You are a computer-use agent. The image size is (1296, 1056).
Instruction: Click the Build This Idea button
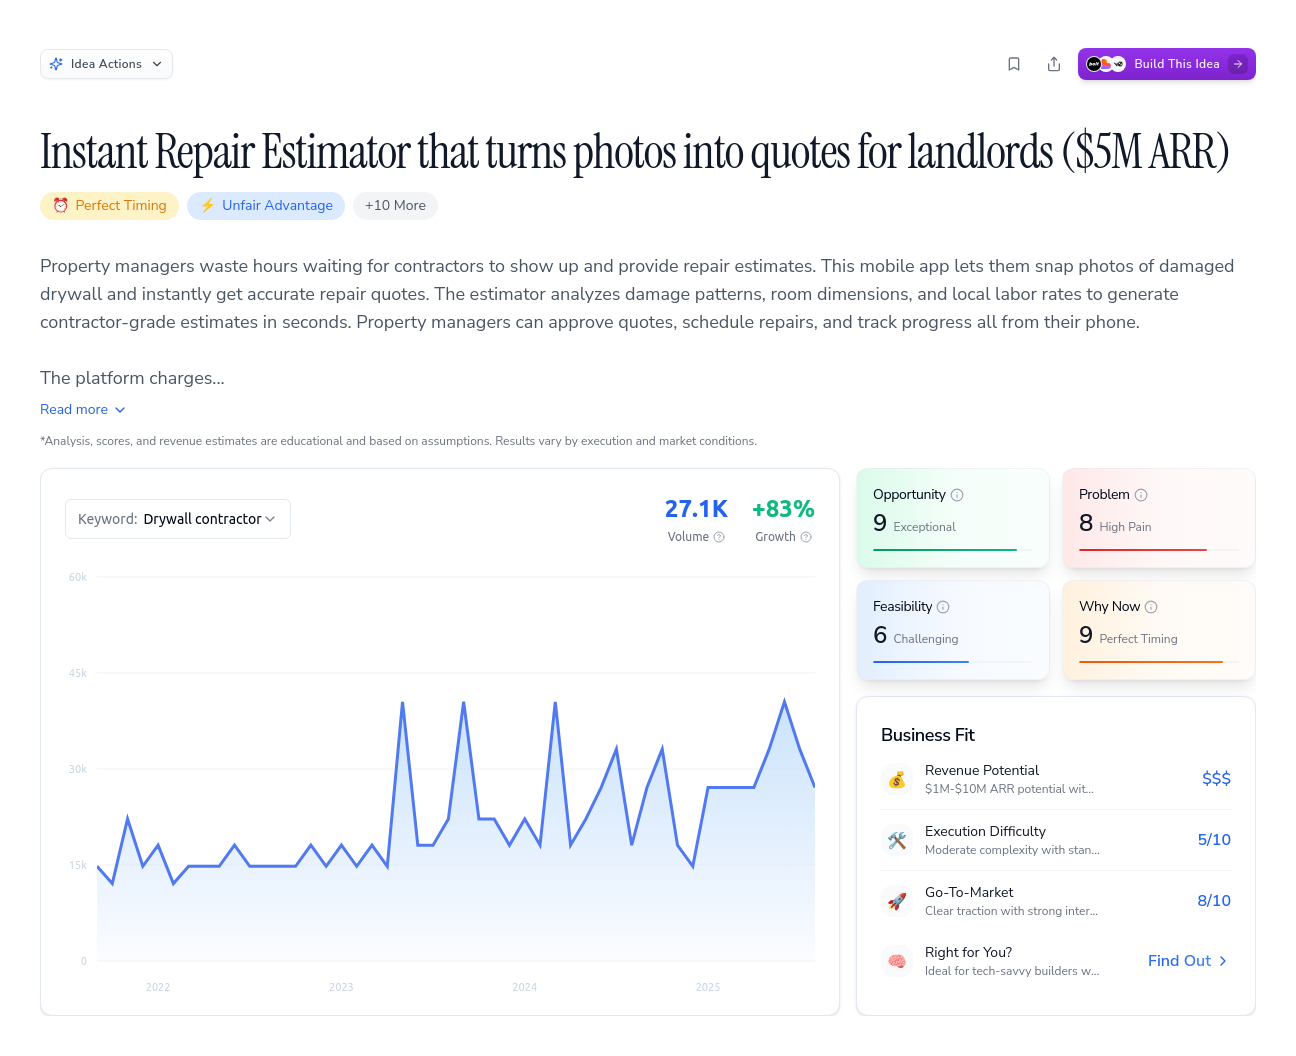point(1166,64)
